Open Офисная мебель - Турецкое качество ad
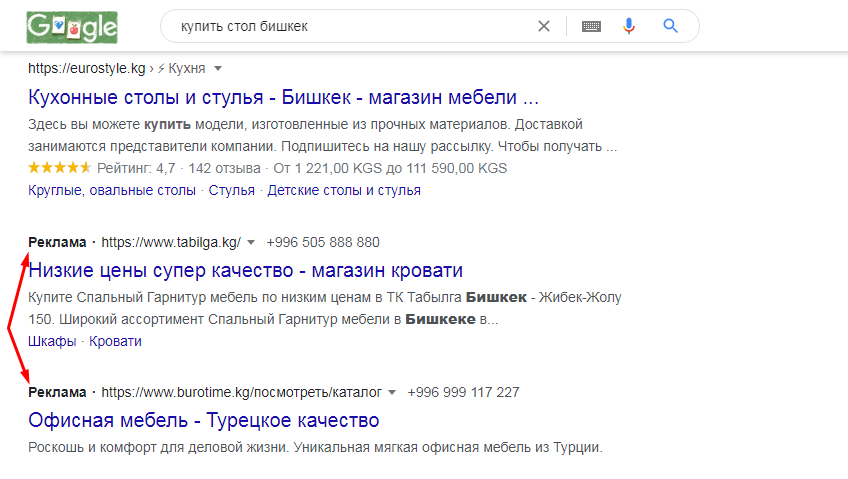The image size is (848, 479). (204, 420)
